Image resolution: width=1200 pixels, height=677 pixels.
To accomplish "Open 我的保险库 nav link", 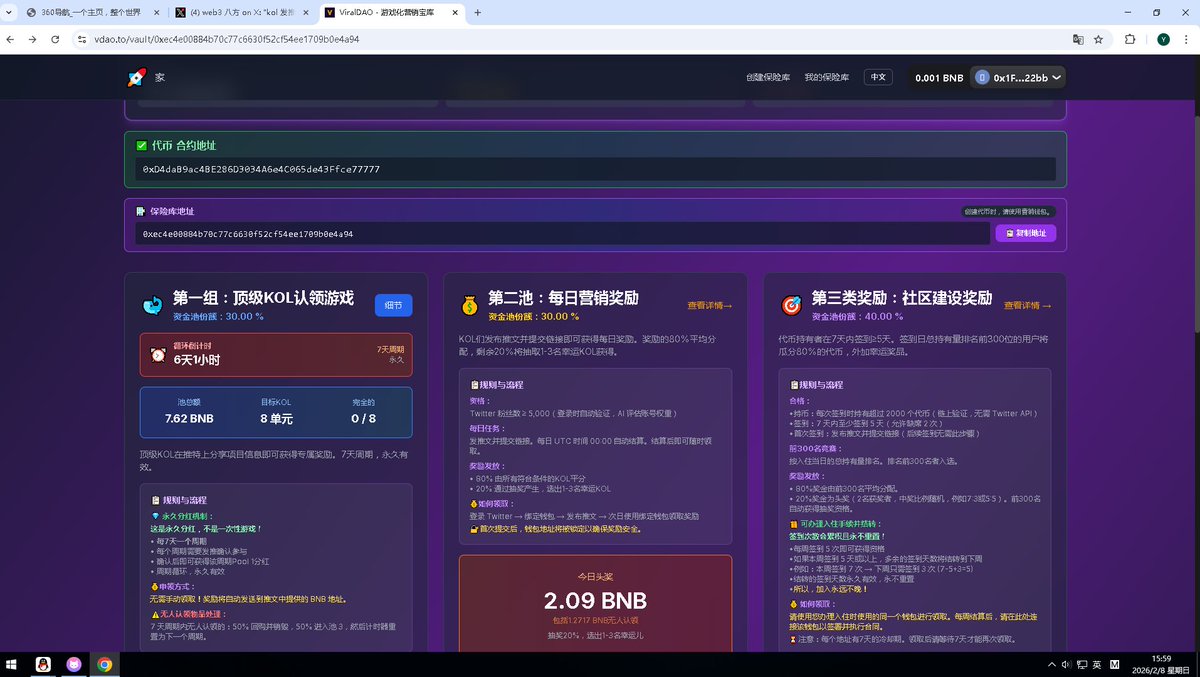I will pos(827,77).
